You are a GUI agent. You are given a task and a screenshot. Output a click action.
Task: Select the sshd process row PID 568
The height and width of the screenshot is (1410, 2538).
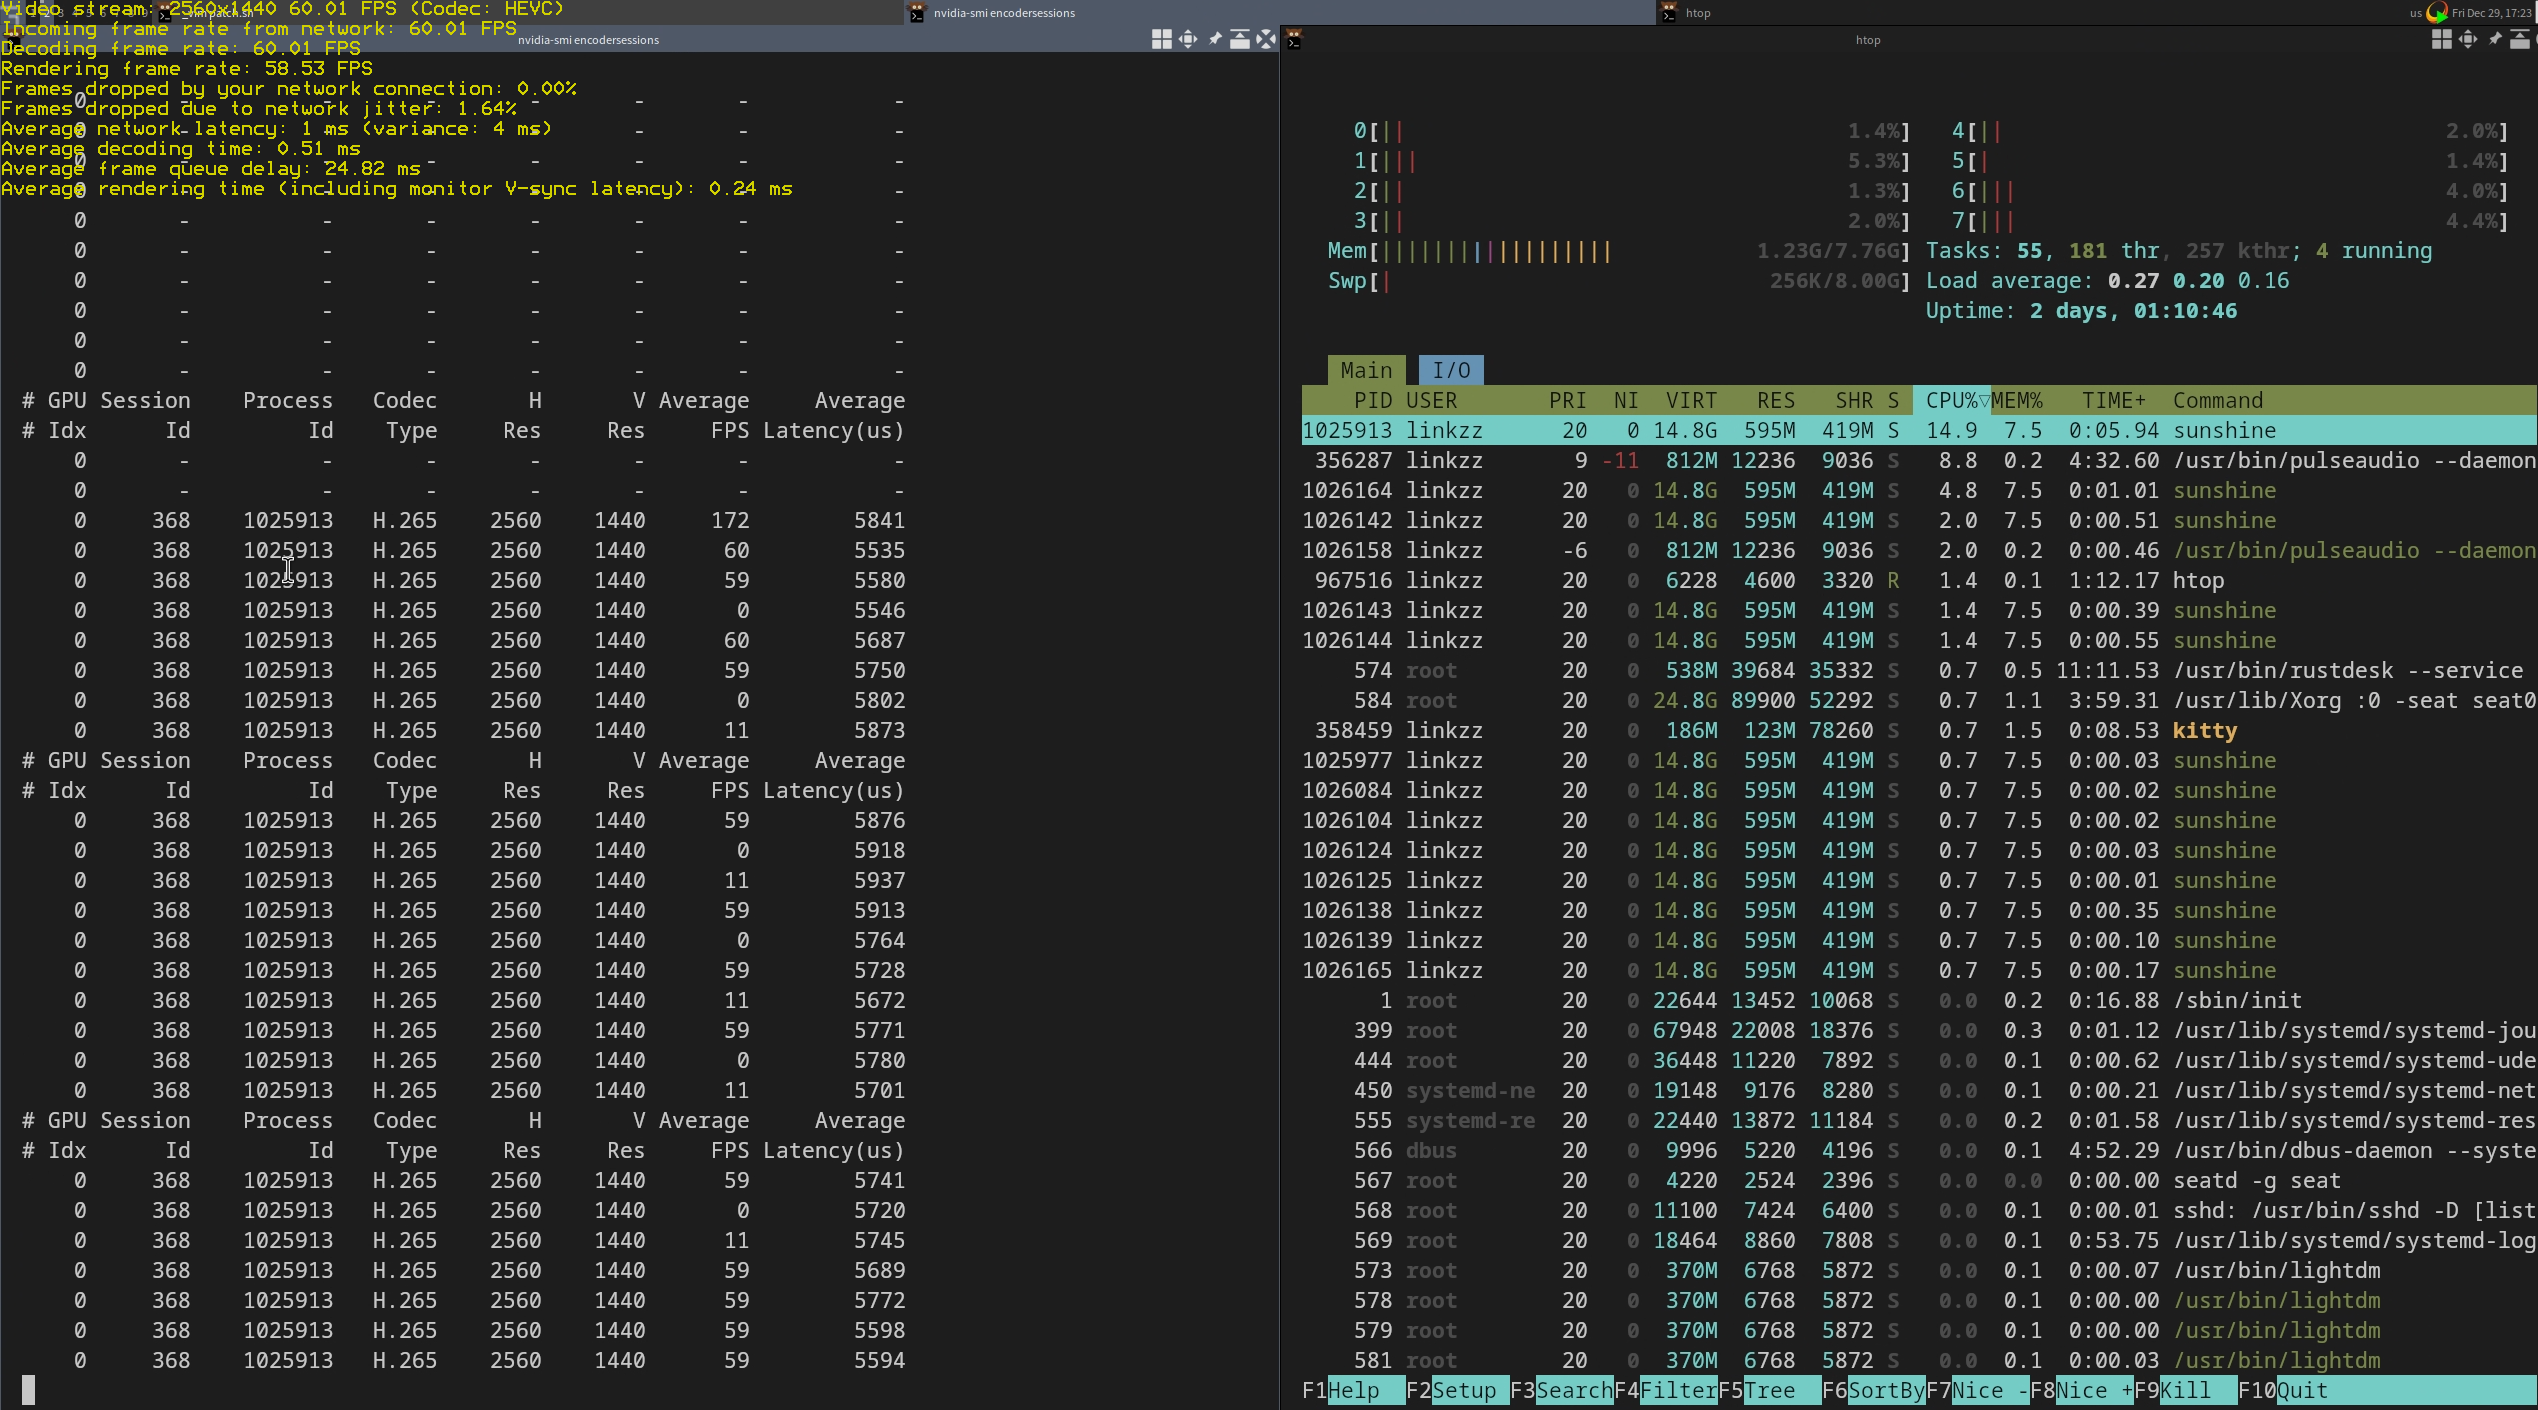pyautogui.click(x=1919, y=1210)
